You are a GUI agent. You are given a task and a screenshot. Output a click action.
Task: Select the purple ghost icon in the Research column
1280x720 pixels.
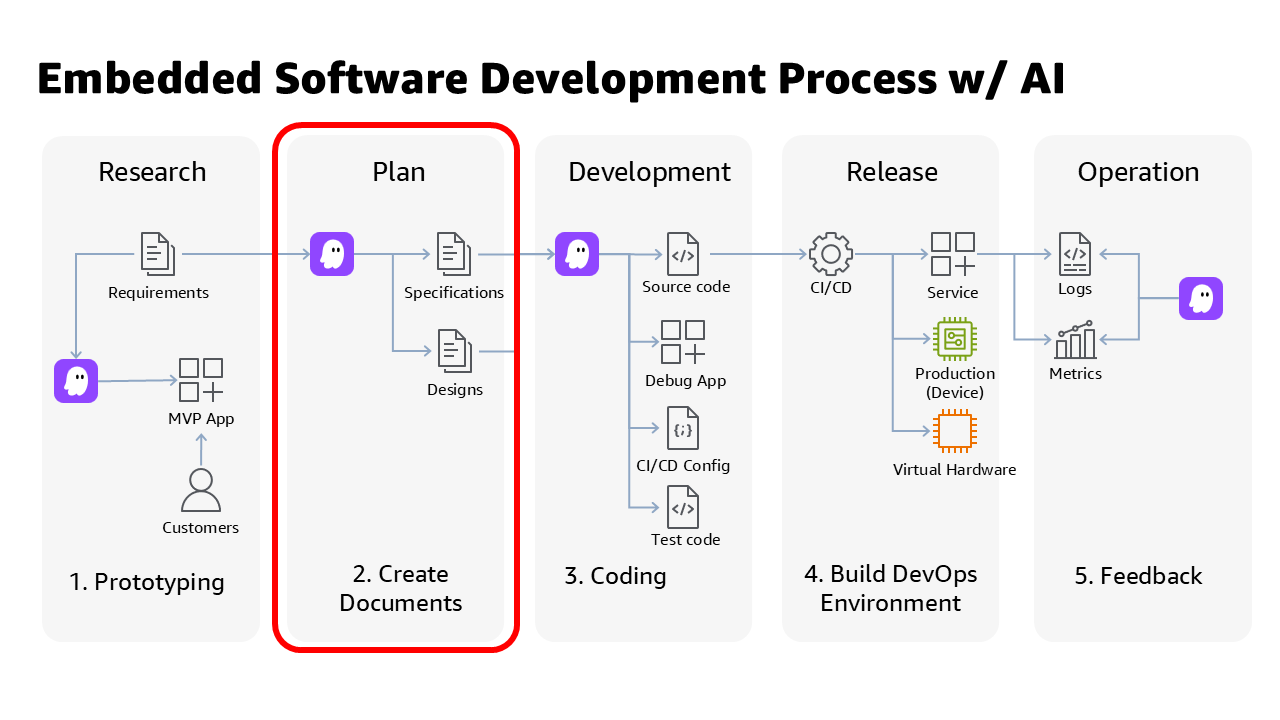click(76, 381)
